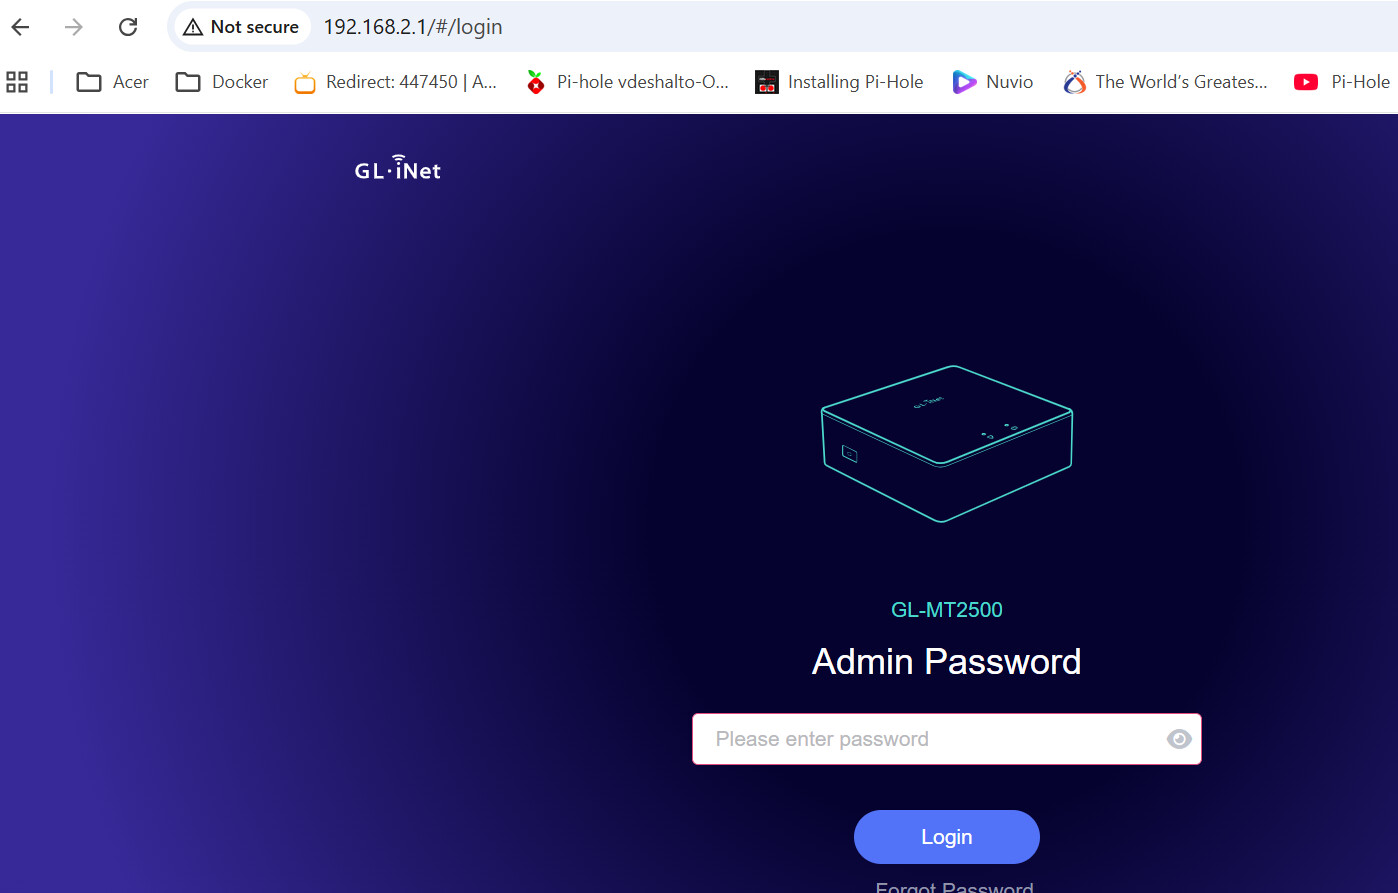Reload the page with refresh icon

(128, 27)
